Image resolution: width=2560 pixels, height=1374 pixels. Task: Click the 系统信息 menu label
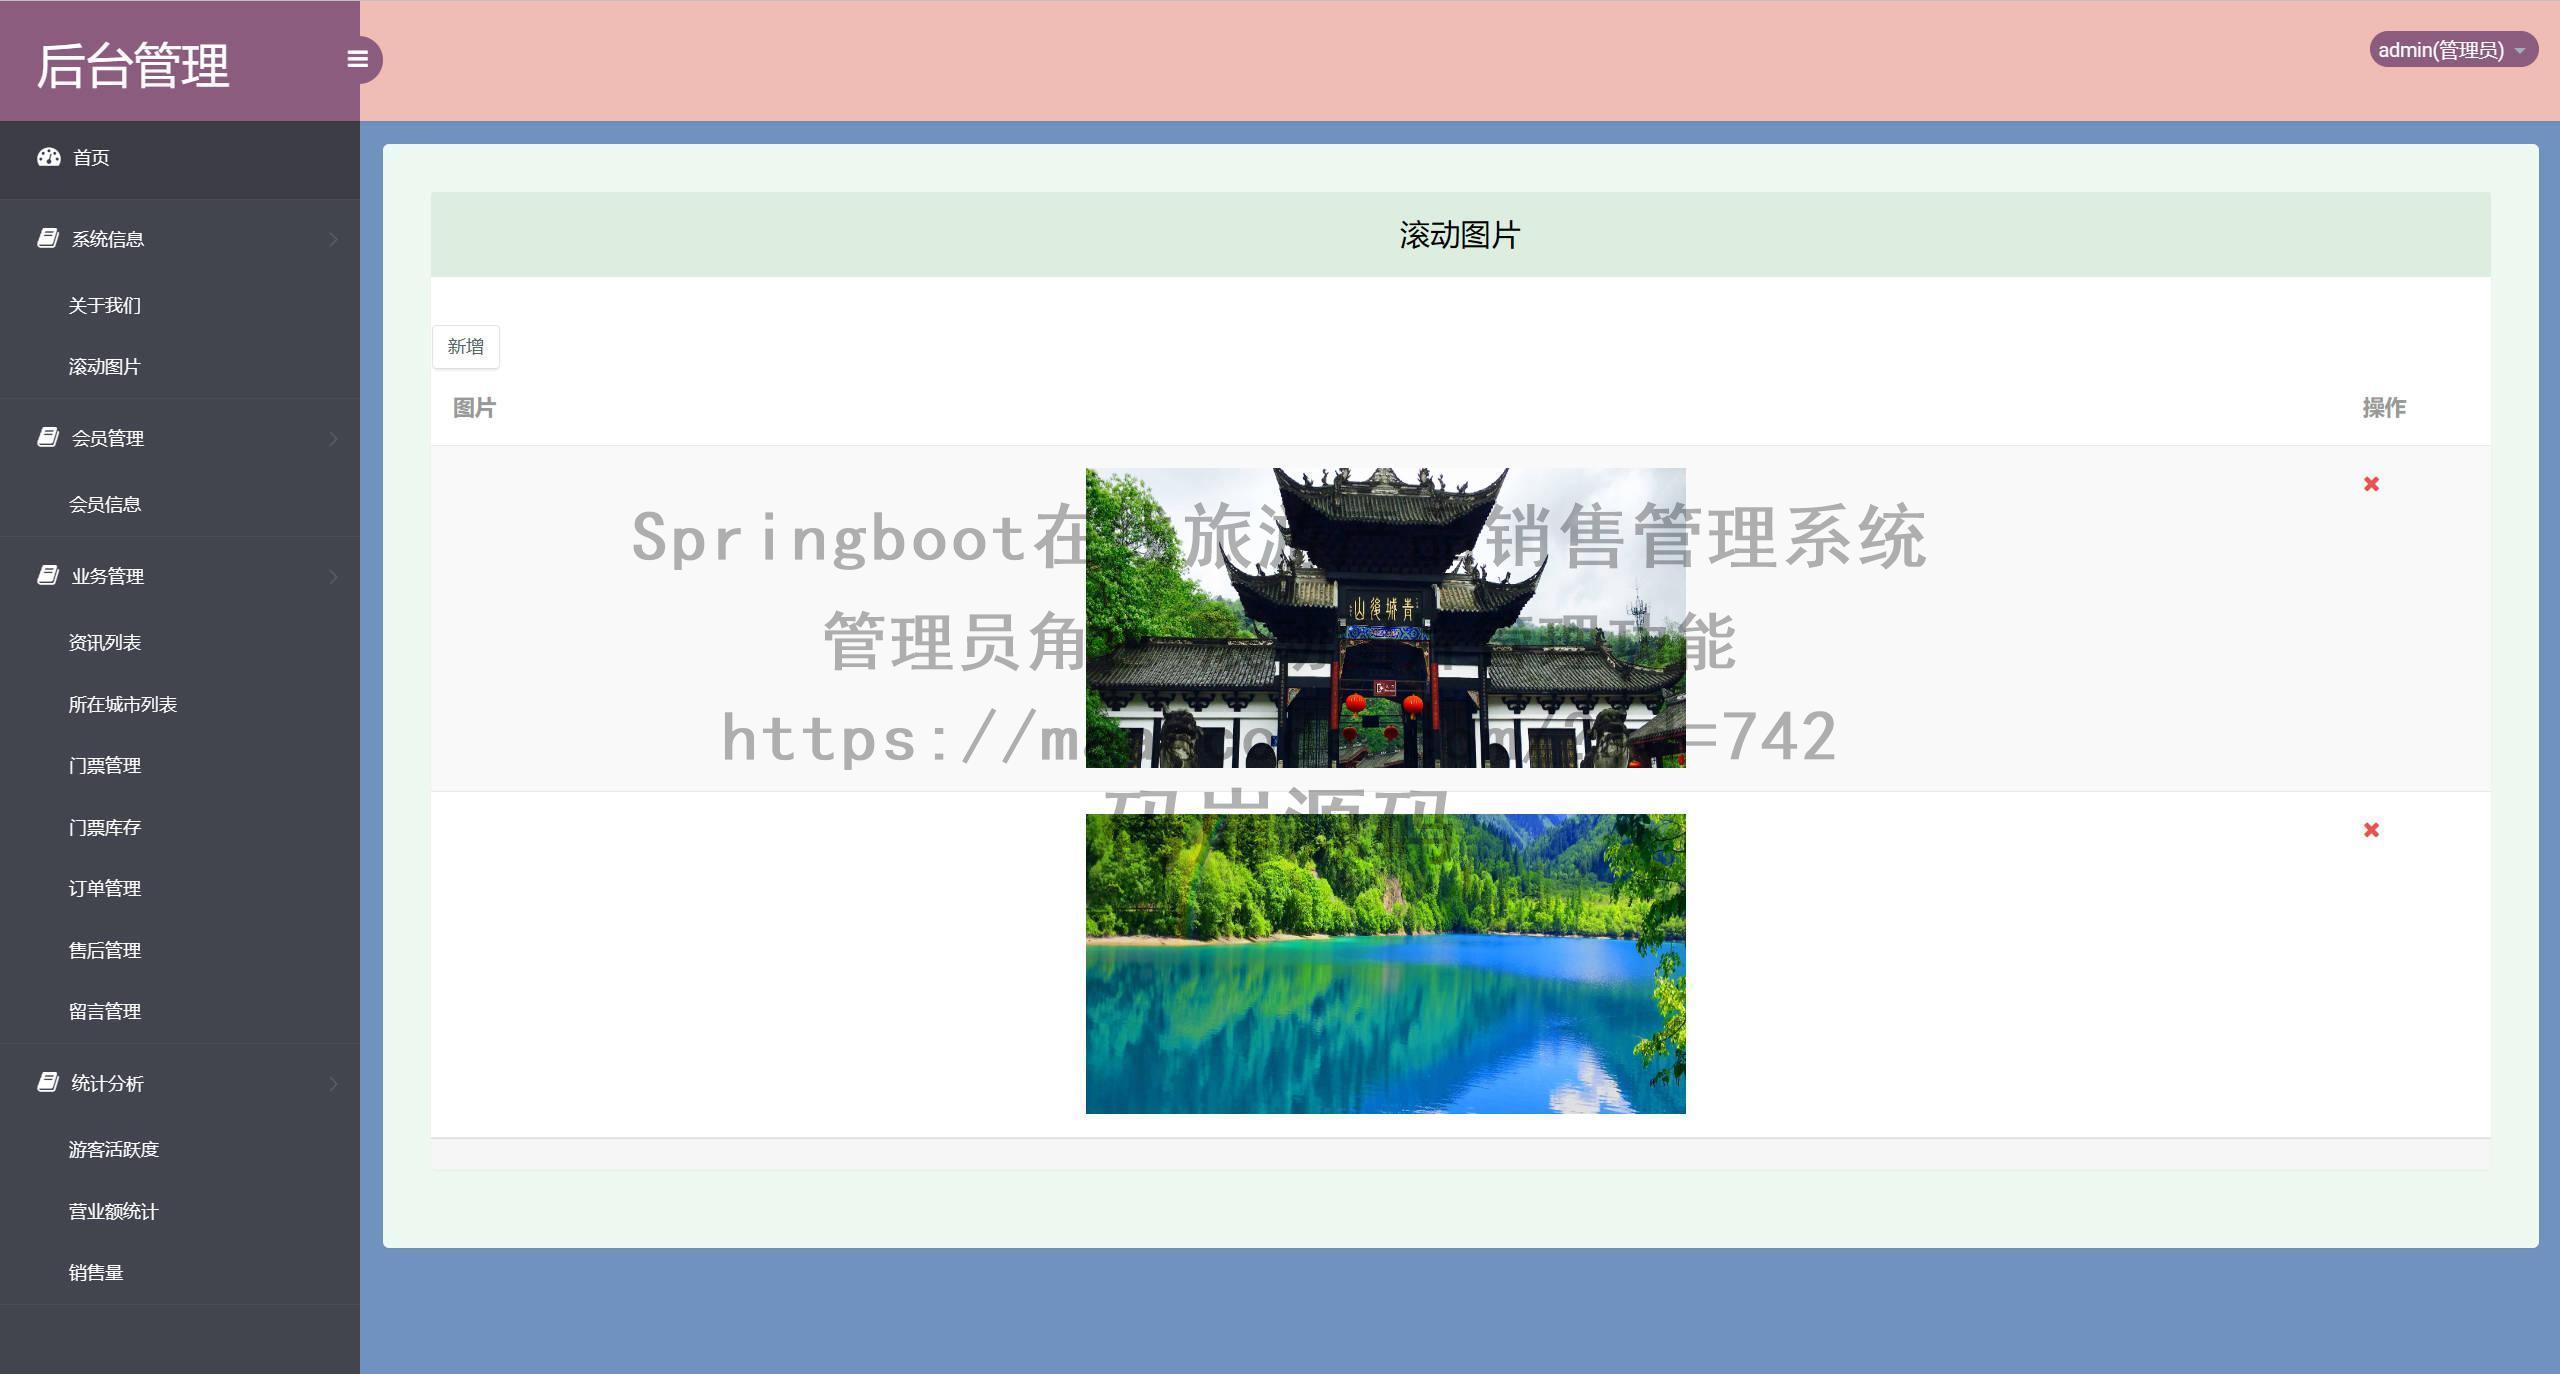coord(107,239)
